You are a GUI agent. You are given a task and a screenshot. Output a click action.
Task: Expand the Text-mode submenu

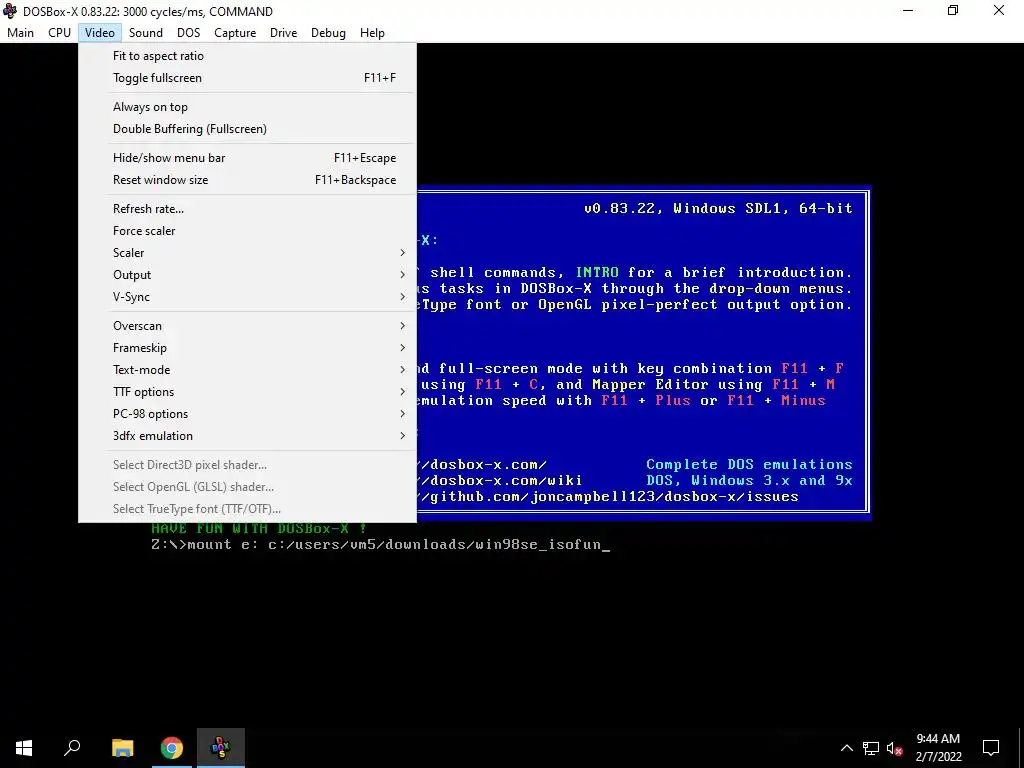click(247, 370)
